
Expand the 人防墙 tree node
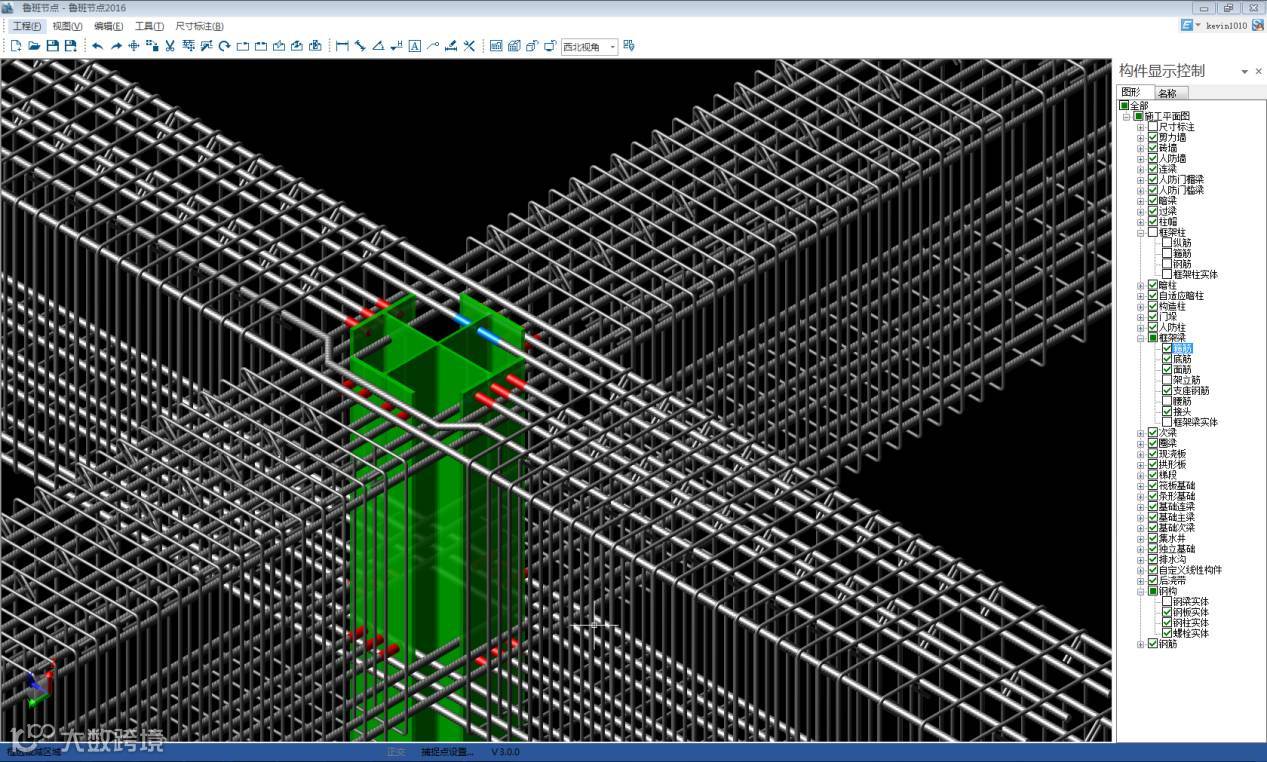1140,158
